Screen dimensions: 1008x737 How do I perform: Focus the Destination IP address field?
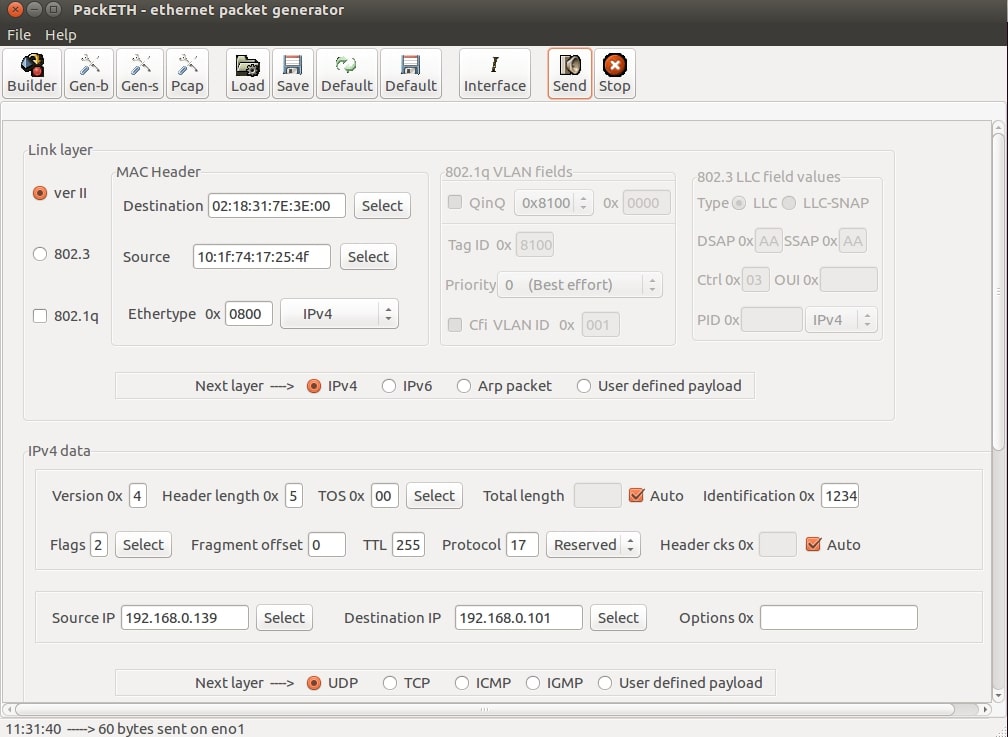click(x=519, y=617)
